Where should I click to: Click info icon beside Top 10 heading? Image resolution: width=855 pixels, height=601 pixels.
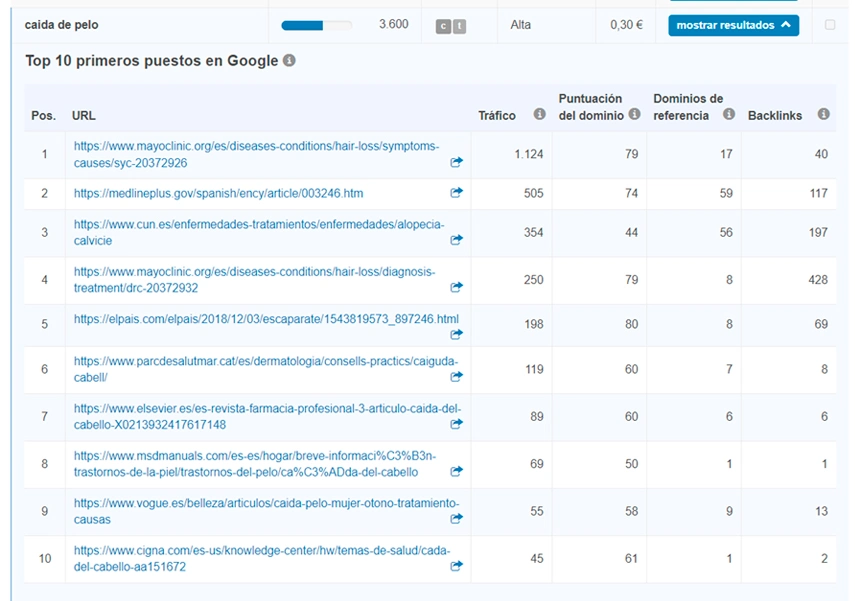pos(290,61)
